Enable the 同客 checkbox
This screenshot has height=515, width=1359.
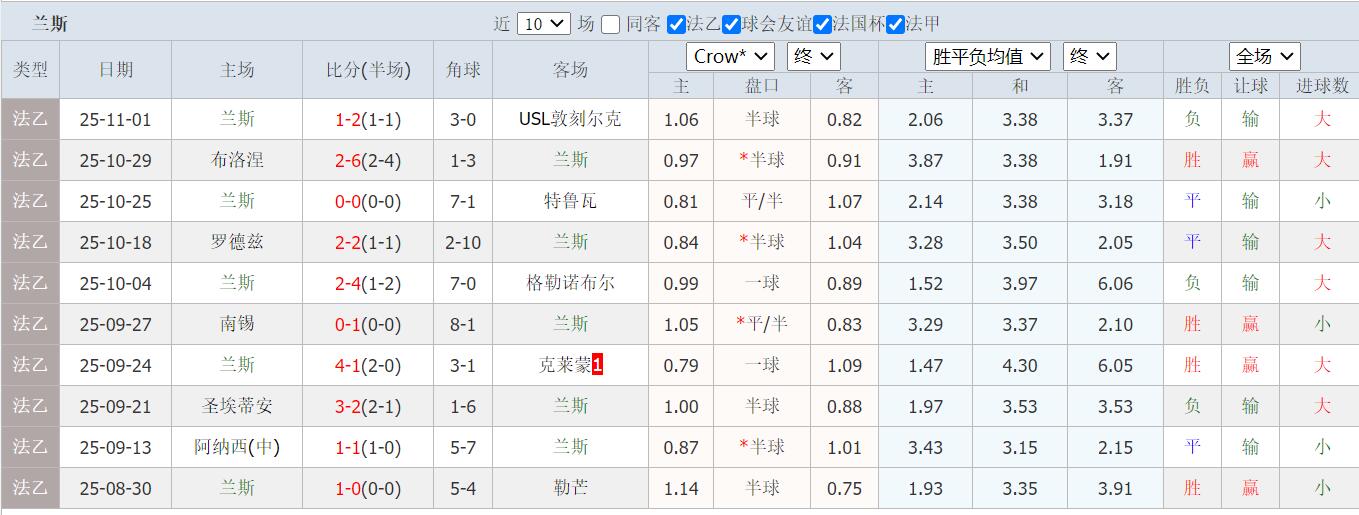pos(611,24)
